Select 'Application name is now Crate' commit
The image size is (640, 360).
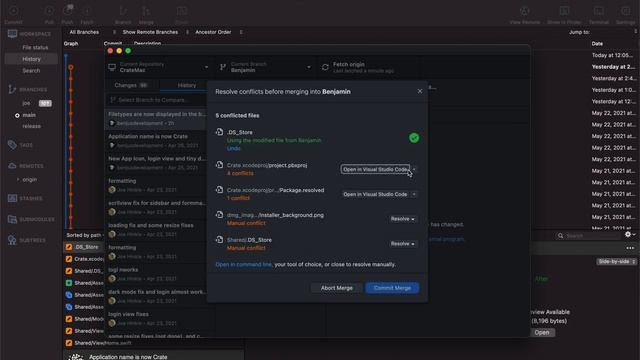click(x=156, y=140)
